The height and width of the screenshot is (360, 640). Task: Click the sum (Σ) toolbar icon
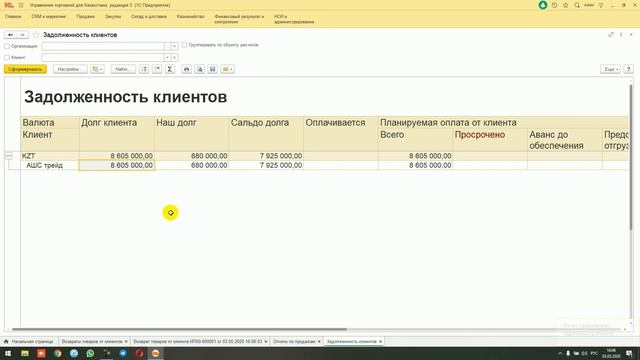coord(170,69)
